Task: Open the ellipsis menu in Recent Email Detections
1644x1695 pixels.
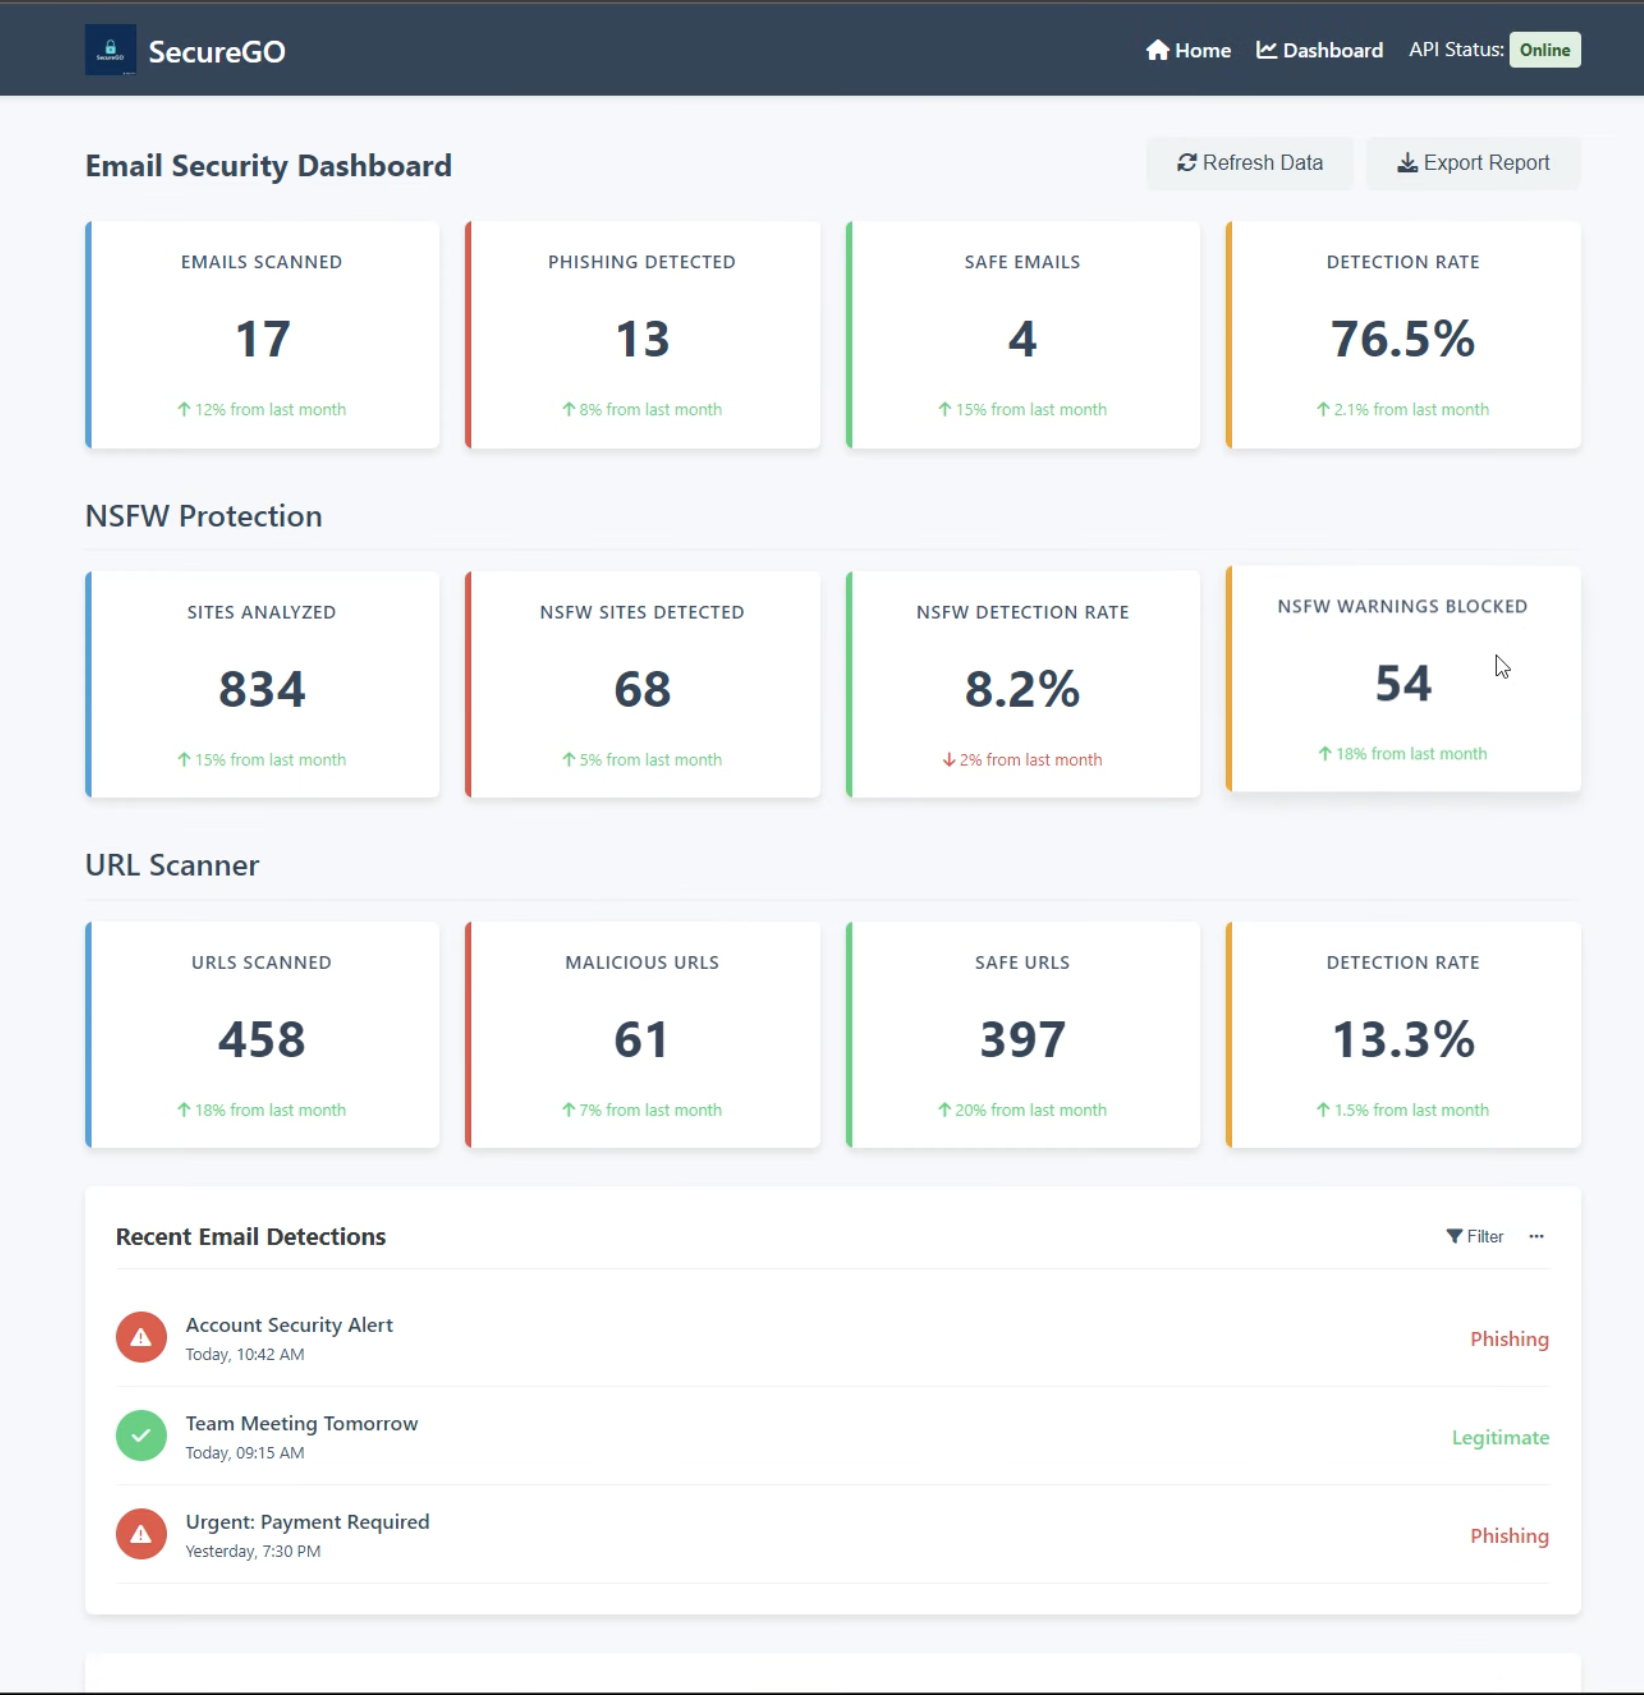Action: coord(1537,1237)
